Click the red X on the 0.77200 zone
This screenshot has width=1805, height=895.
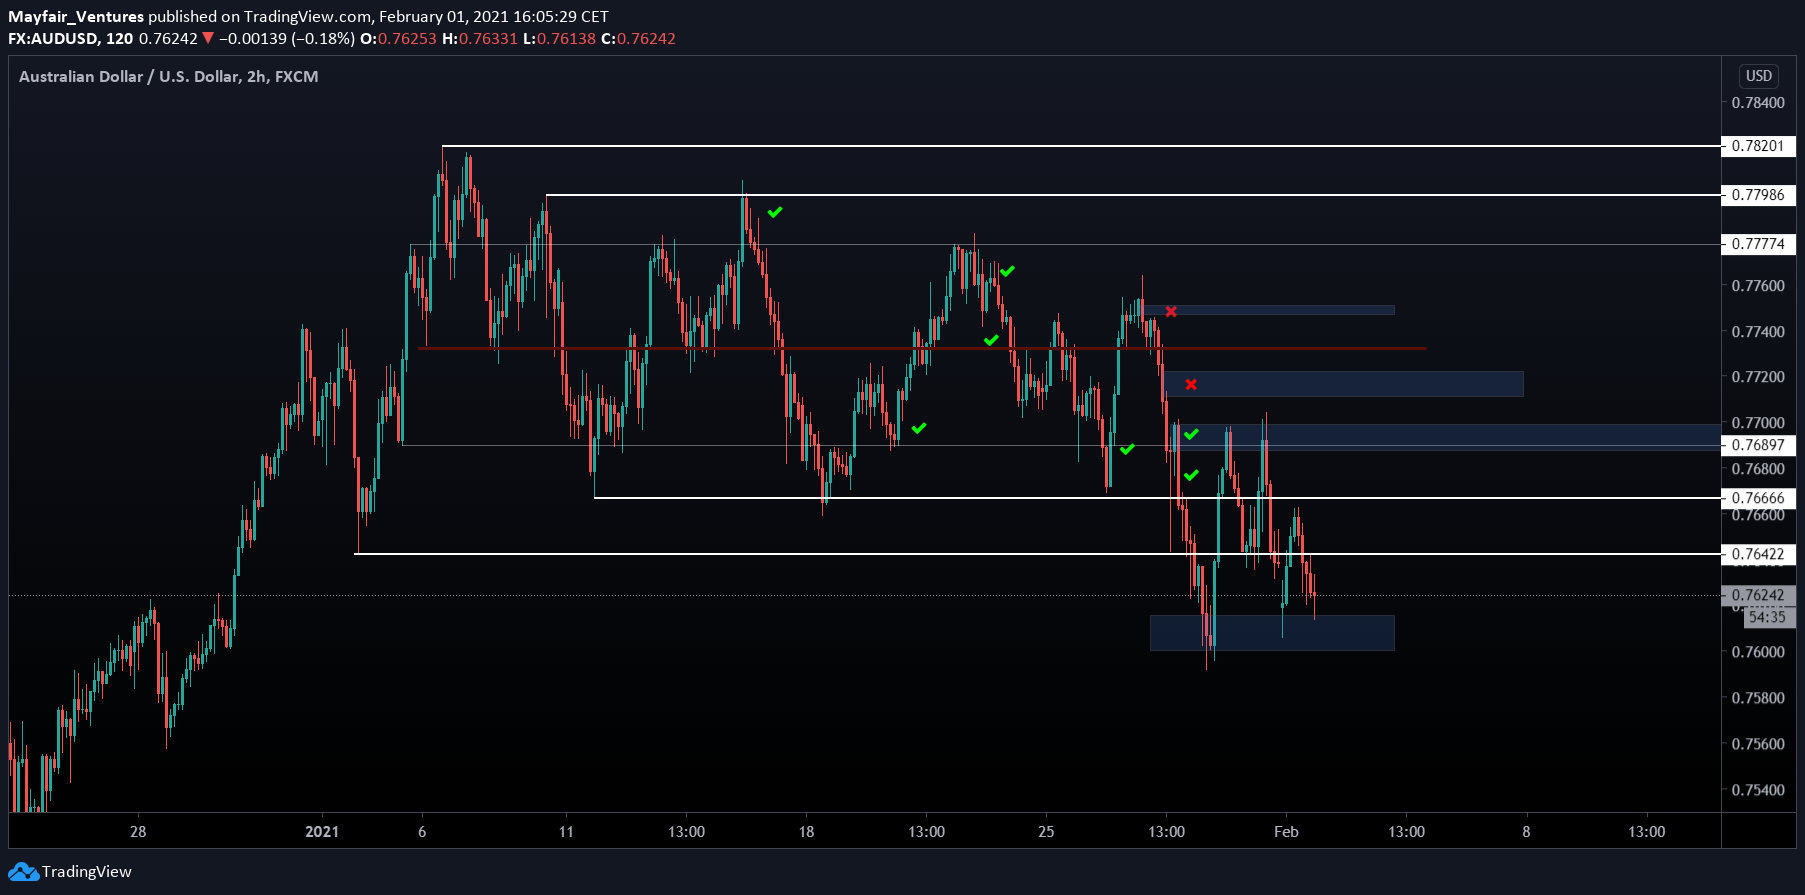(x=1191, y=384)
